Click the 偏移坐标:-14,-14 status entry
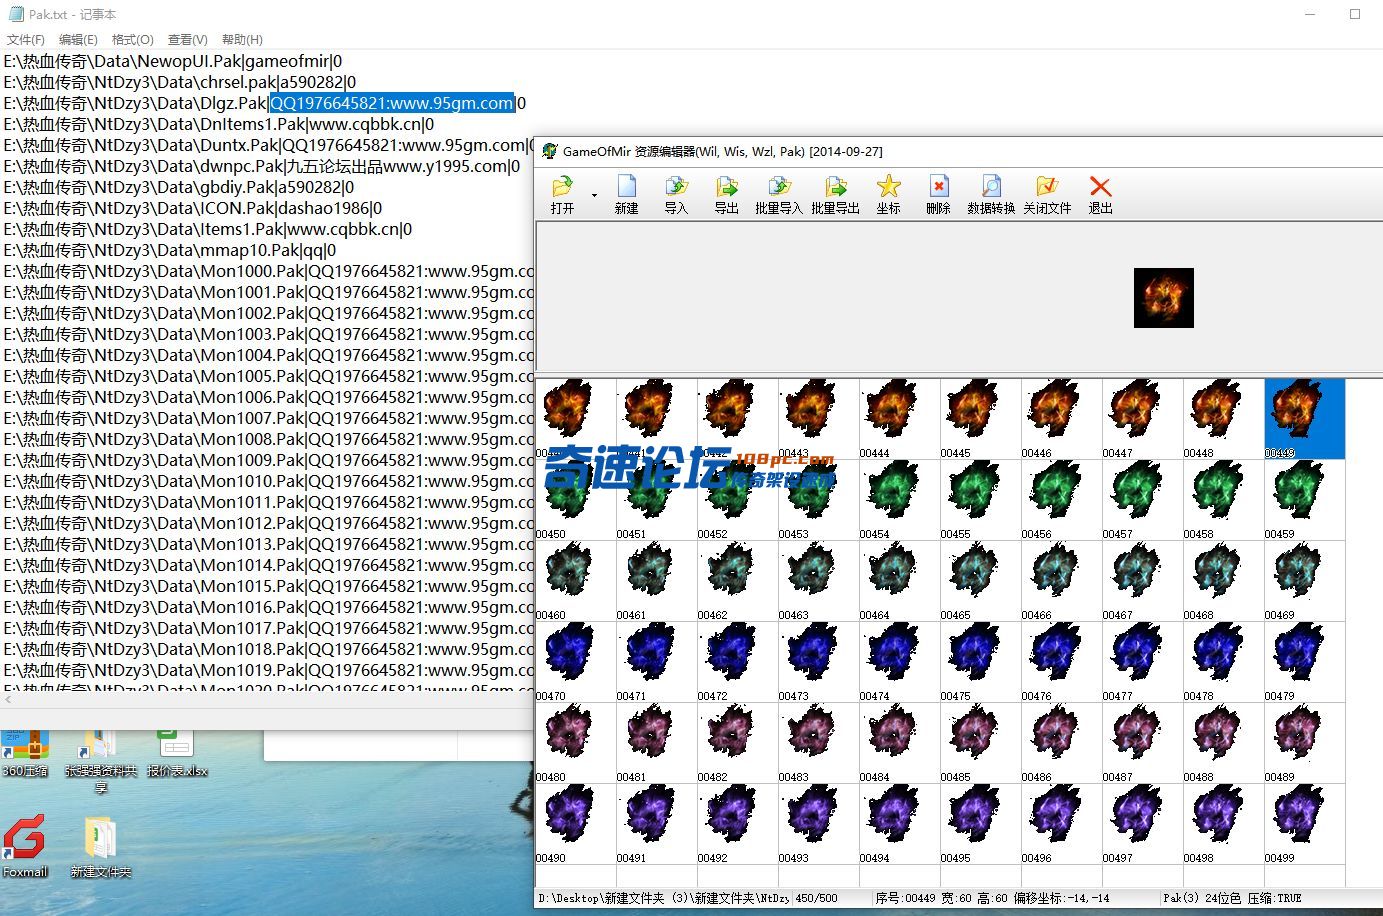 (x=1061, y=898)
